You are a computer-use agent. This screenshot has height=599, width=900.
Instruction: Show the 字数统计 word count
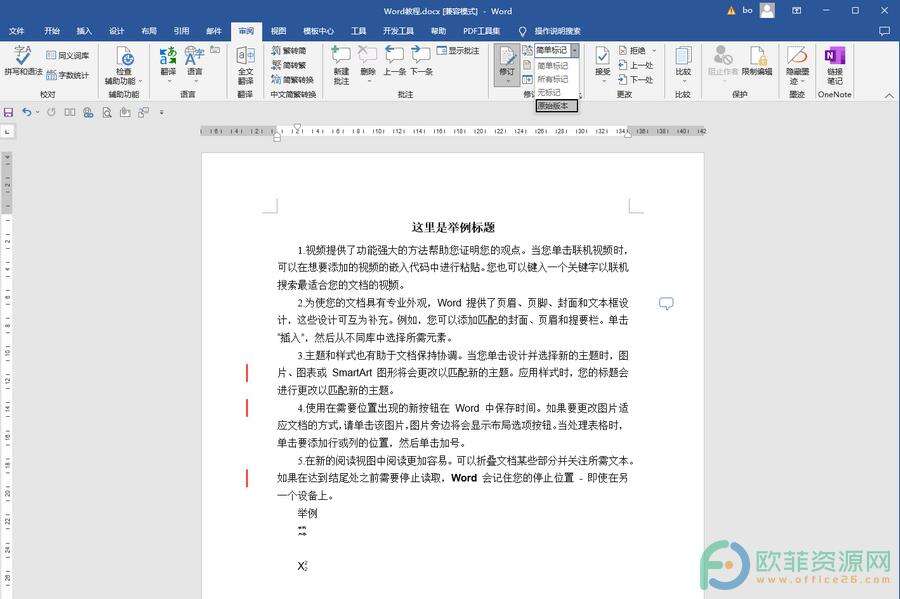(67, 75)
